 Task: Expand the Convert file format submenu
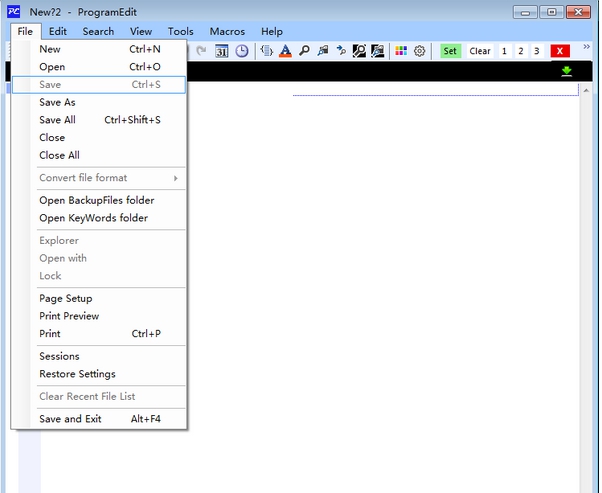pyautogui.click(x=99, y=178)
